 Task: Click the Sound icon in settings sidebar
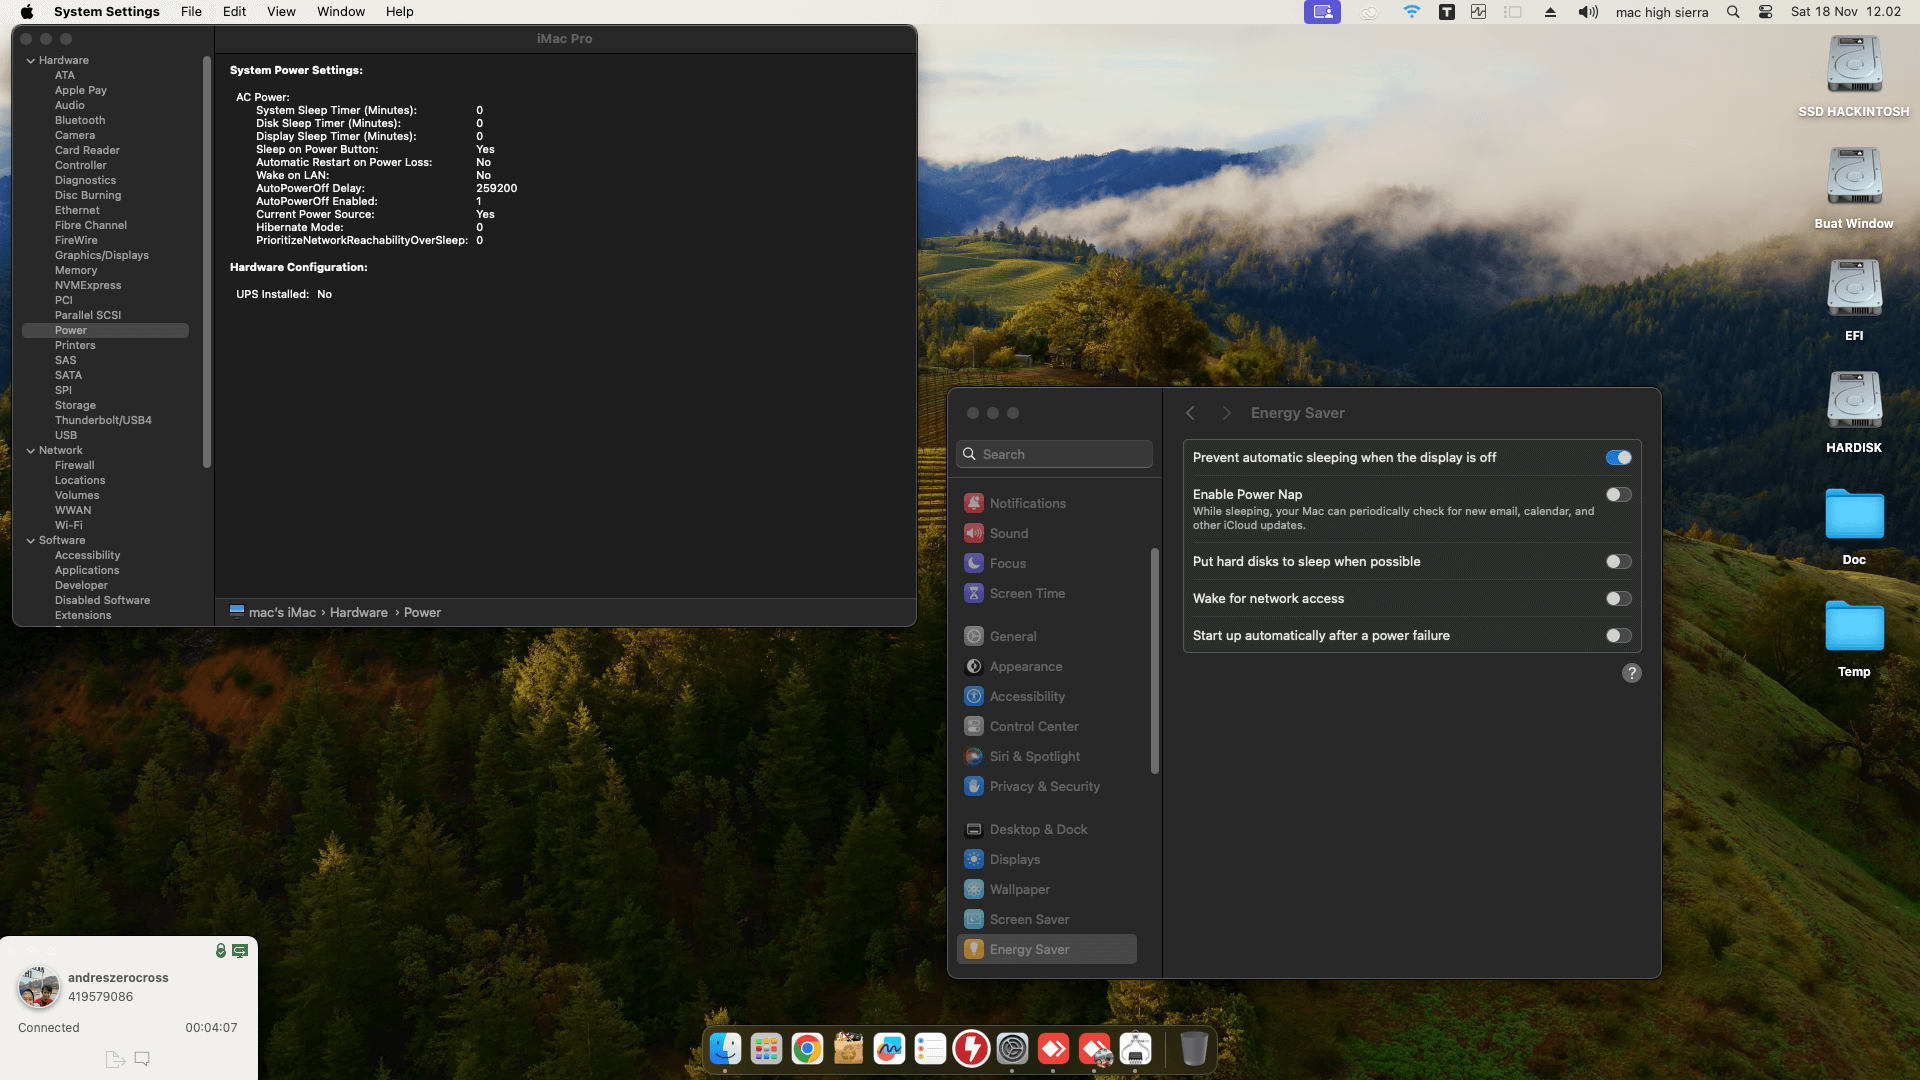pyautogui.click(x=974, y=533)
